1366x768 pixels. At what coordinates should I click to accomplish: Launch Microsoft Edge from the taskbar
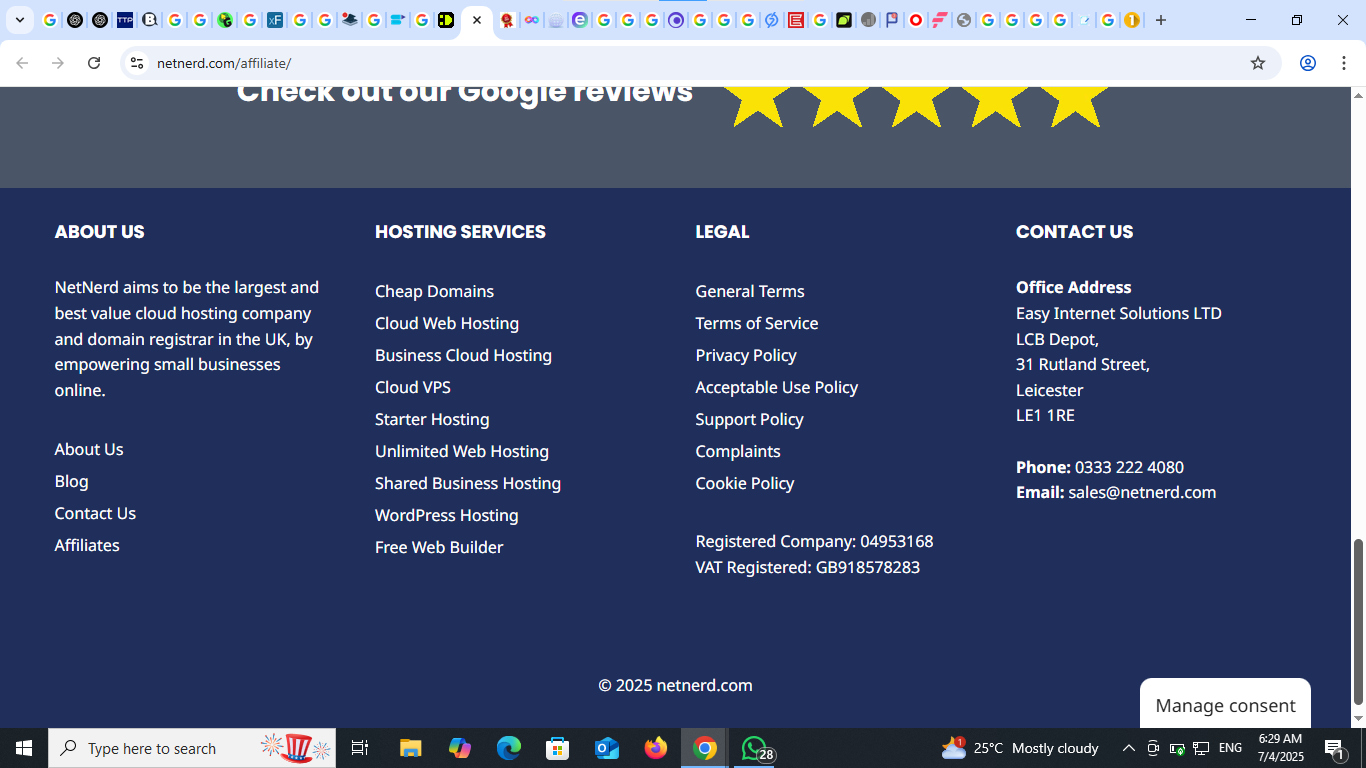[x=509, y=748]
